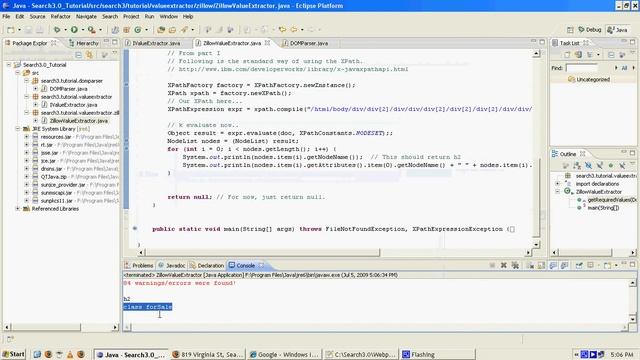640x360 pixels.
Task: Expand the rt.jar library entry
Action: 27,144
